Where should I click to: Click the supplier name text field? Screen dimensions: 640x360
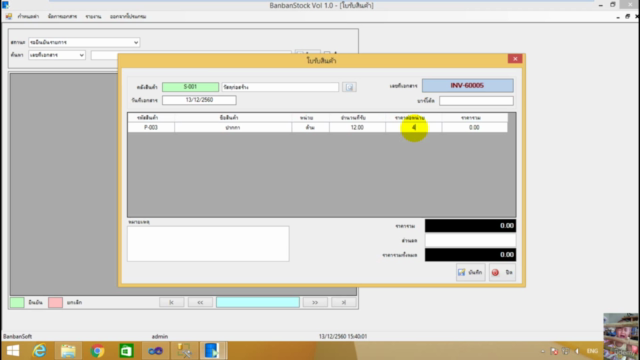point(280,87)
